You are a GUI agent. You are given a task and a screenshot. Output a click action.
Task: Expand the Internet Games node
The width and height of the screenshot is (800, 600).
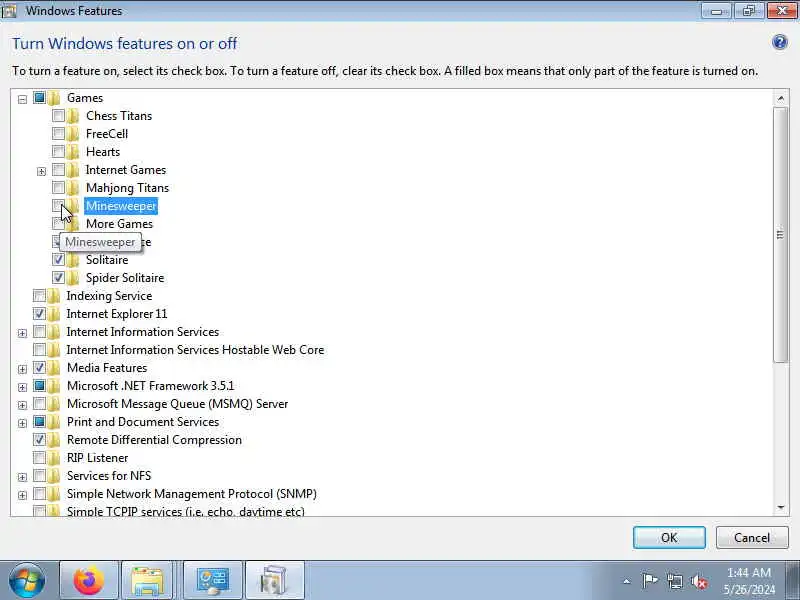pos(41,171)
